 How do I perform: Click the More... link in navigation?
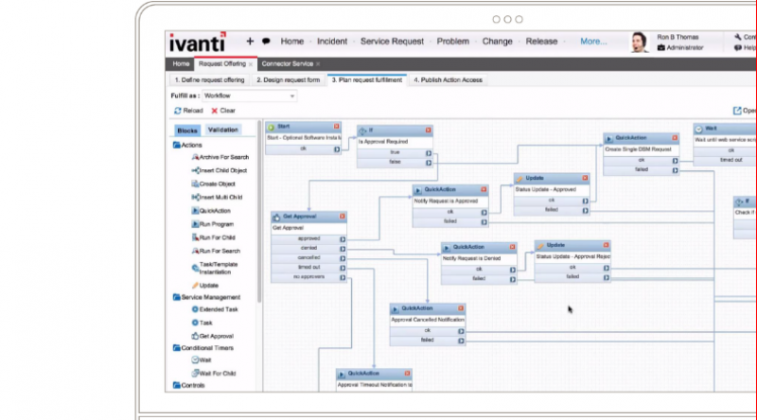(x=593, y=42)
